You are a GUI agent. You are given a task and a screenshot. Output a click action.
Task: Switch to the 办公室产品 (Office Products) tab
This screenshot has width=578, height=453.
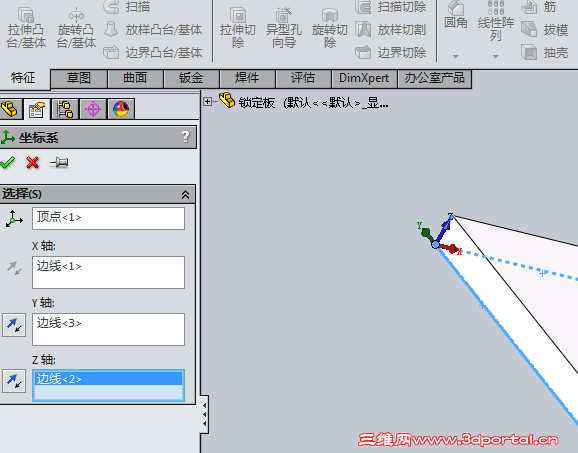434,78
